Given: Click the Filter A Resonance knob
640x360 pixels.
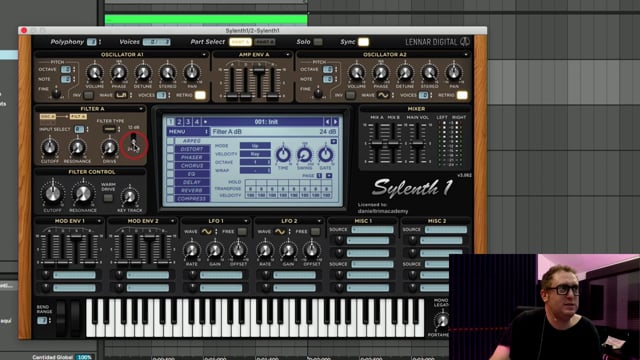Looking at the screenshot, I should pyautogui.click(x=77, y=147).
